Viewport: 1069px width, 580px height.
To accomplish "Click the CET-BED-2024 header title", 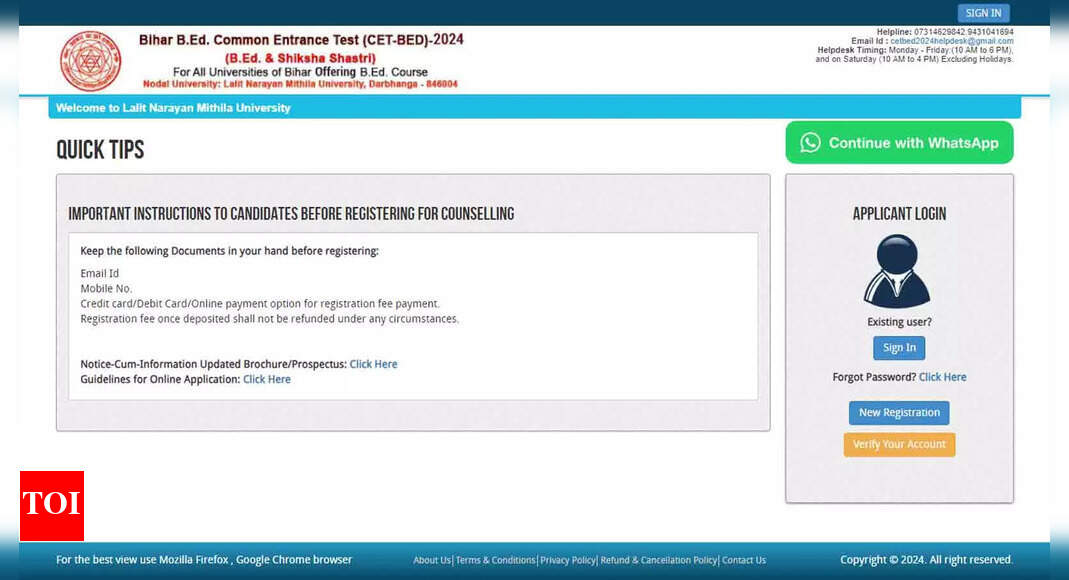I will pos(301,39).
